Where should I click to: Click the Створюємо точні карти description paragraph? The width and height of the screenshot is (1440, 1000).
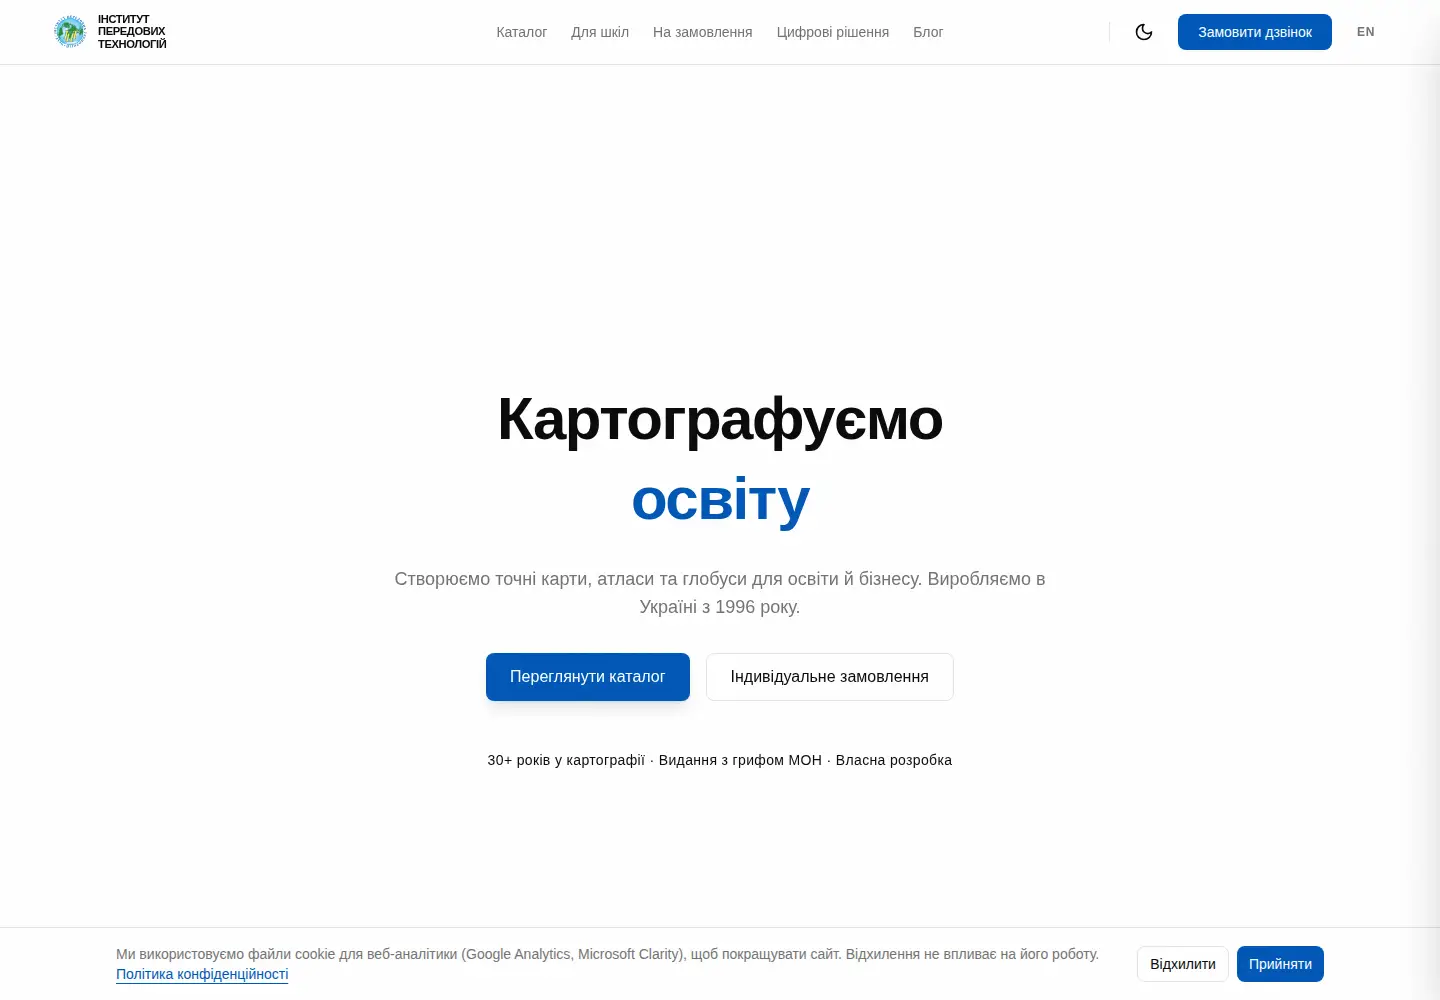pyautogui.click(x=720, y=593)
